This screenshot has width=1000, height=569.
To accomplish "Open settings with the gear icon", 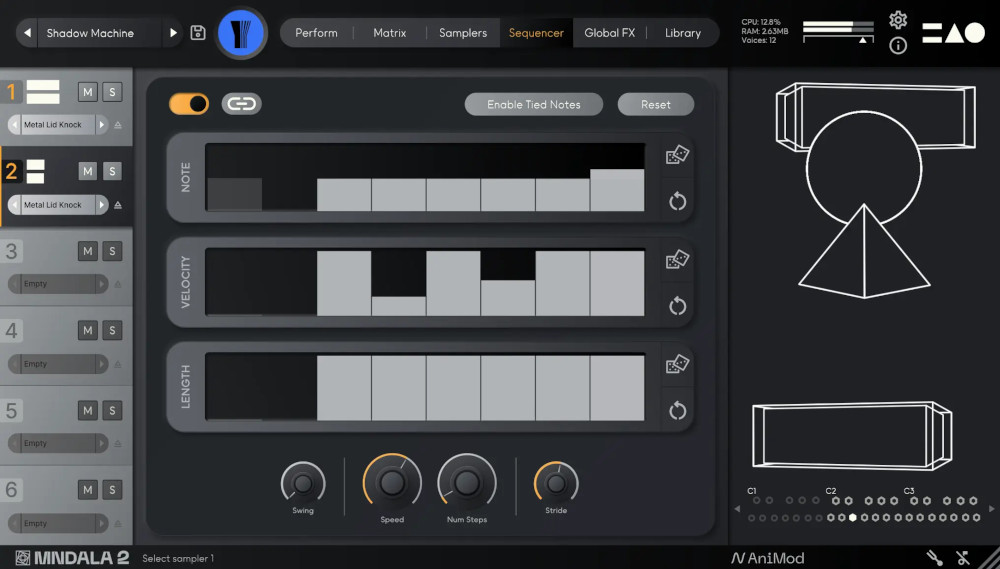I will (x=898, y=20).
